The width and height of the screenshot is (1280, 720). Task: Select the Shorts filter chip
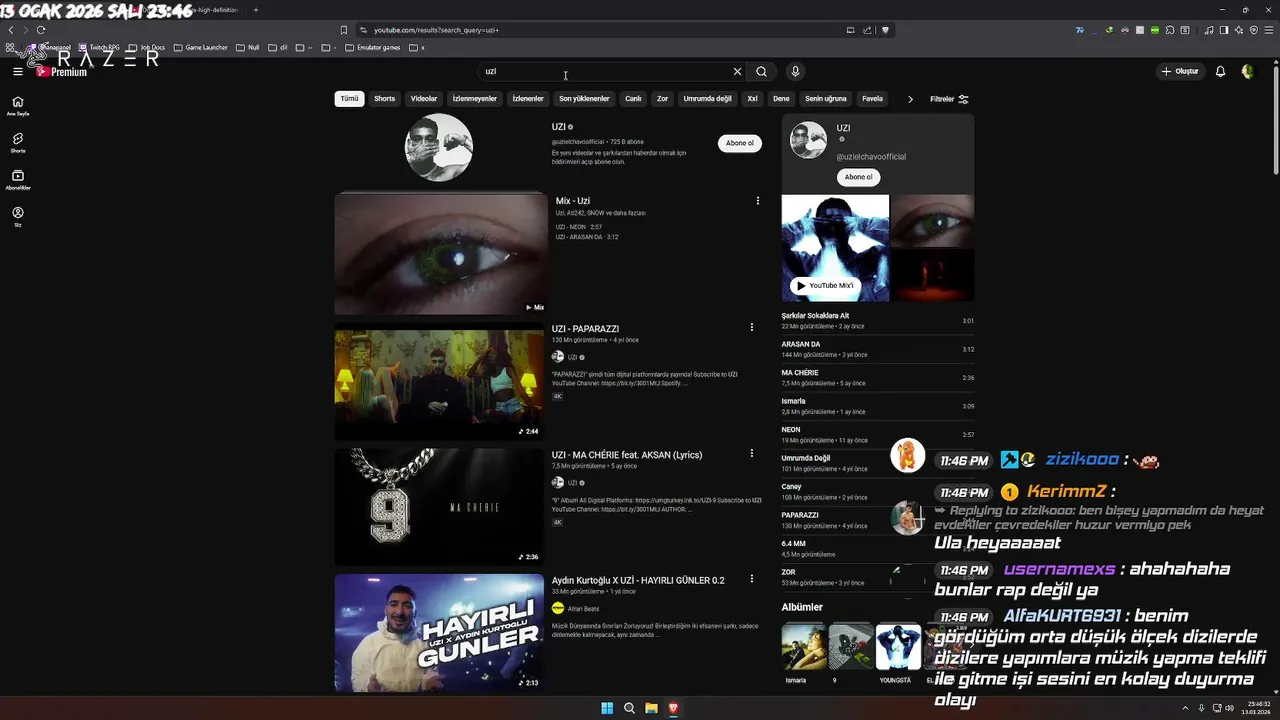[385, 99]
